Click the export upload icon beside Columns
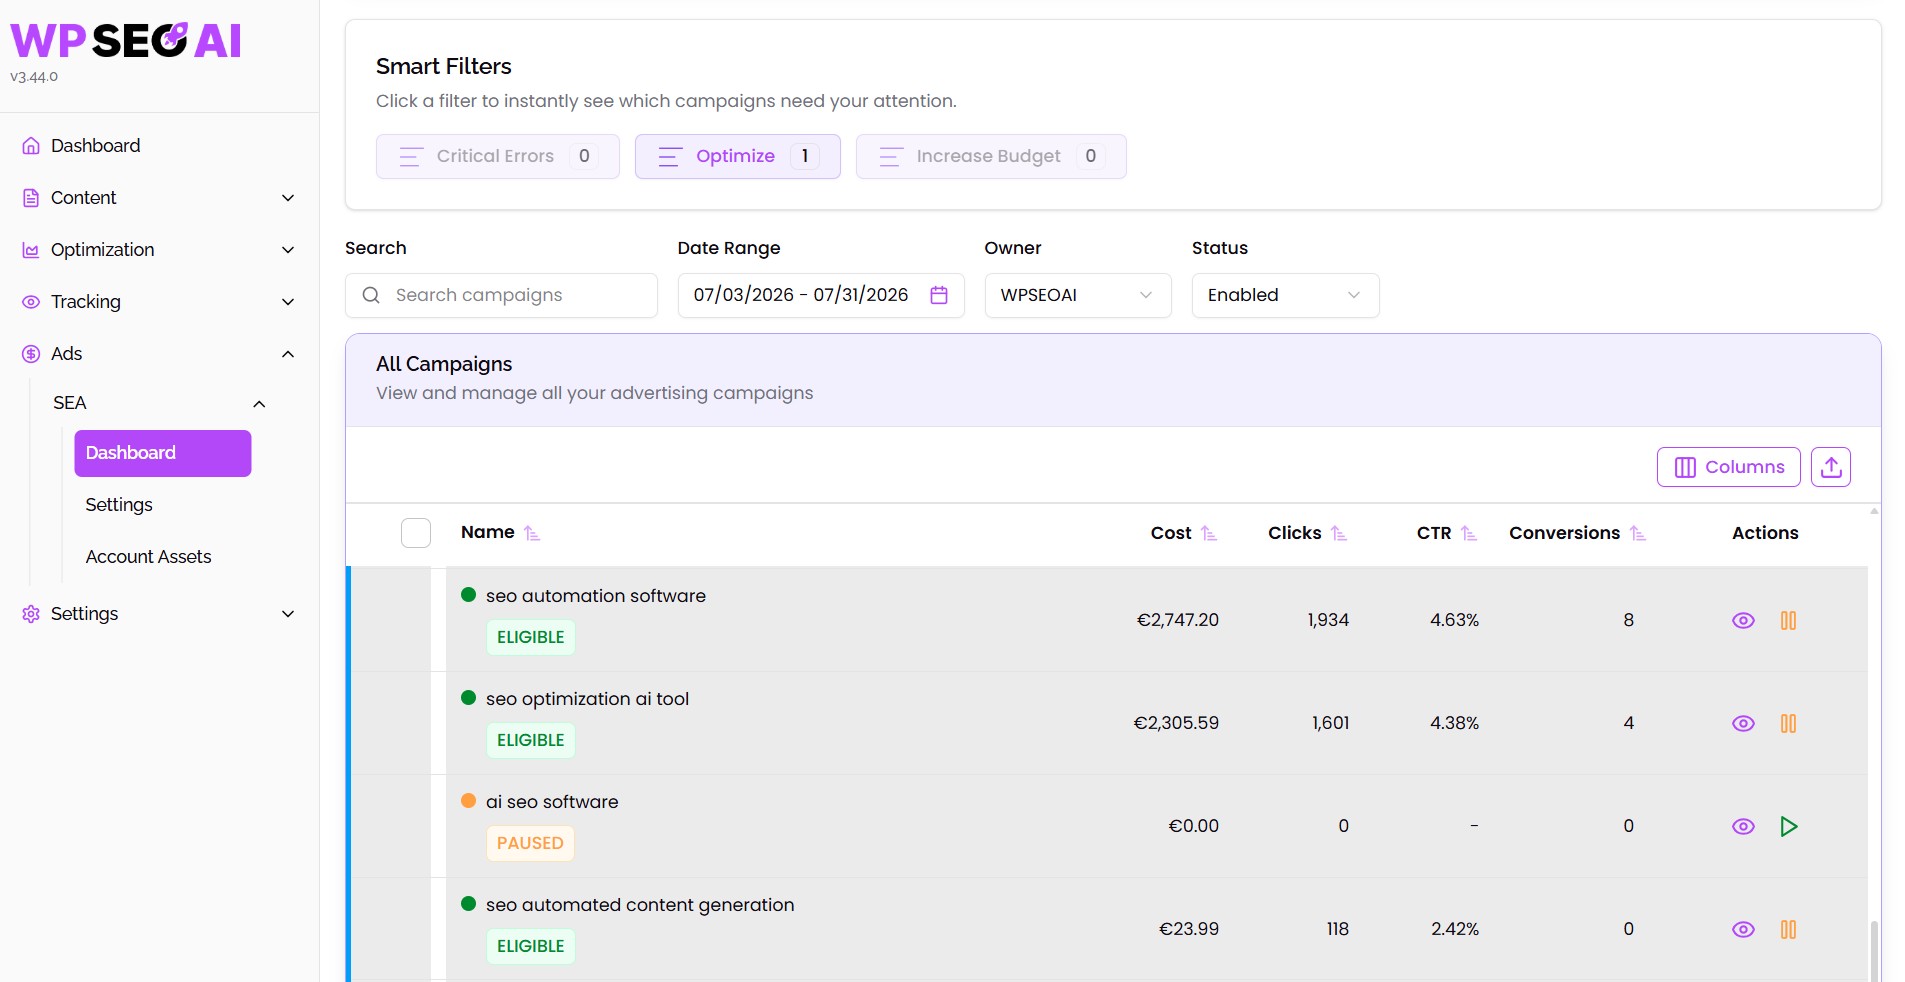Image resolution: width=1905 pixels, height=982 pixels. (1831, 467)
